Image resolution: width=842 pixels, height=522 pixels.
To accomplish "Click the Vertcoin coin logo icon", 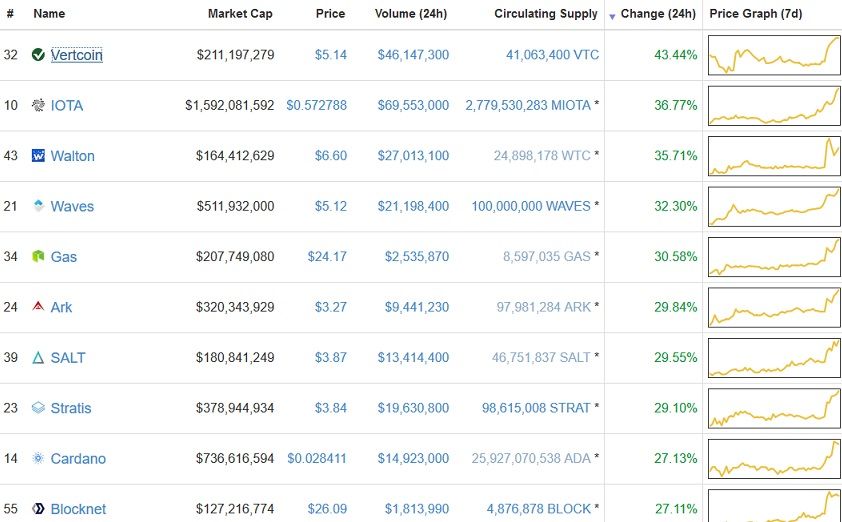I will click(x=38, y=55).
